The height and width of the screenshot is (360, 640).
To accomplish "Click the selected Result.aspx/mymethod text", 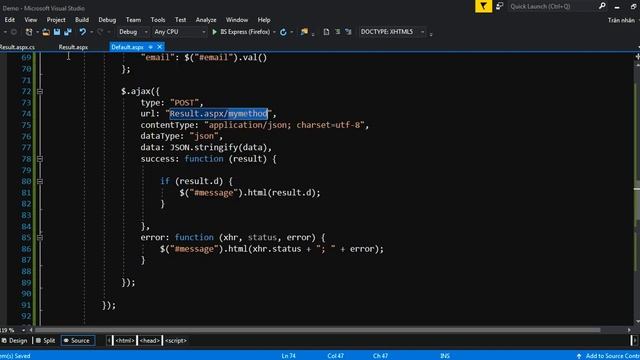I will coord(219,114).
